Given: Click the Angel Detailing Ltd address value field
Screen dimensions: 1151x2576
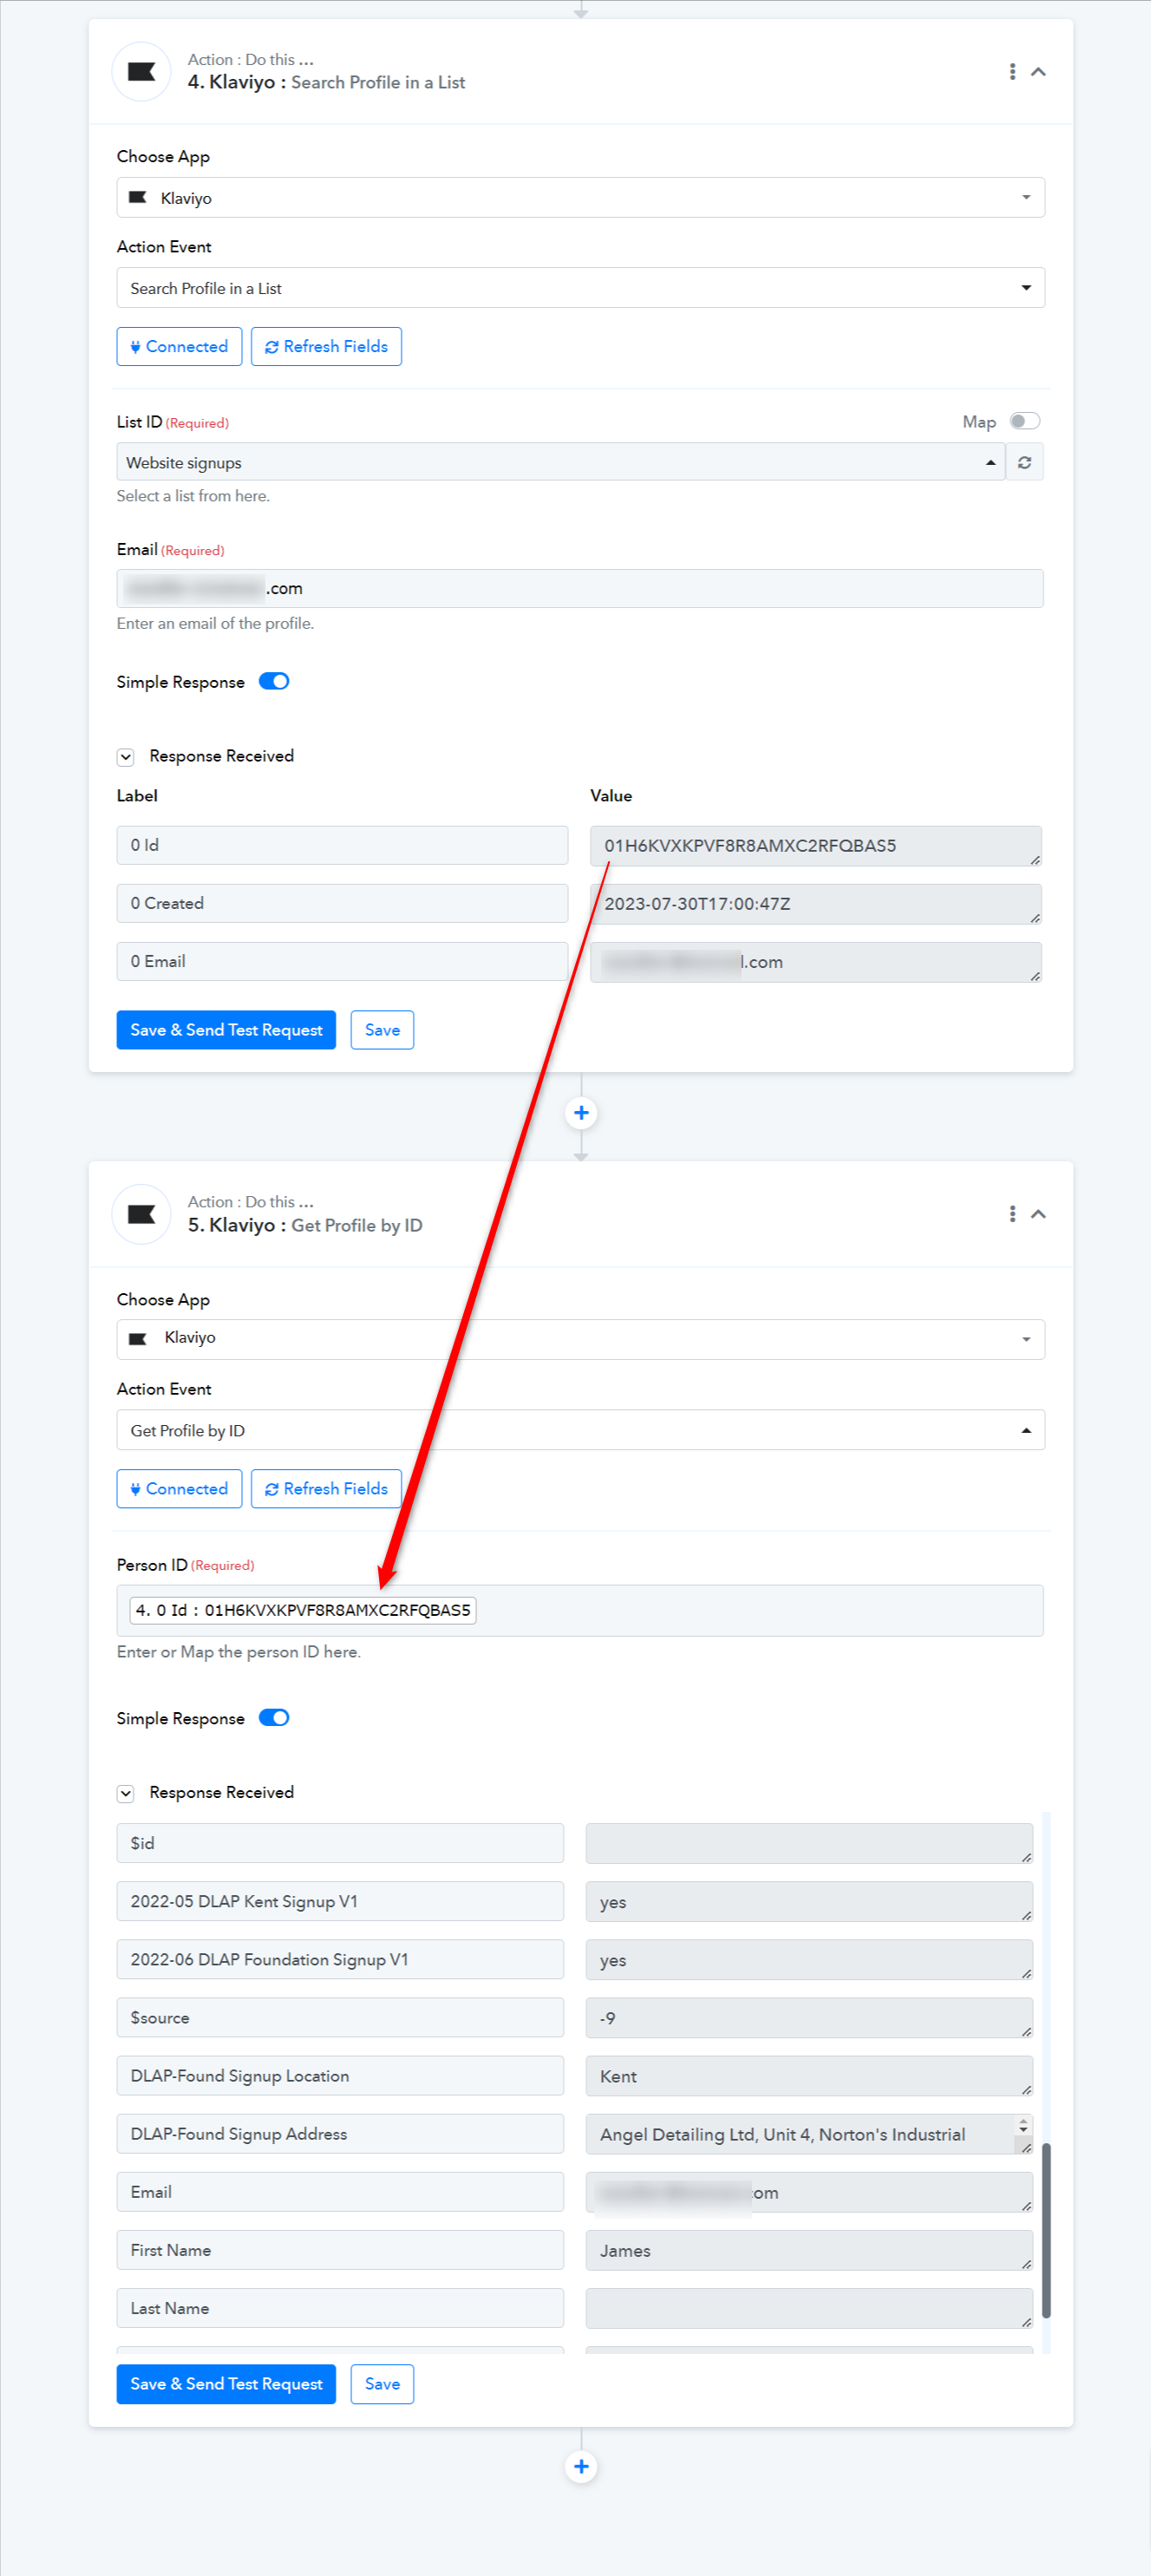Looking at the screenshot, I should [809, 2134].
